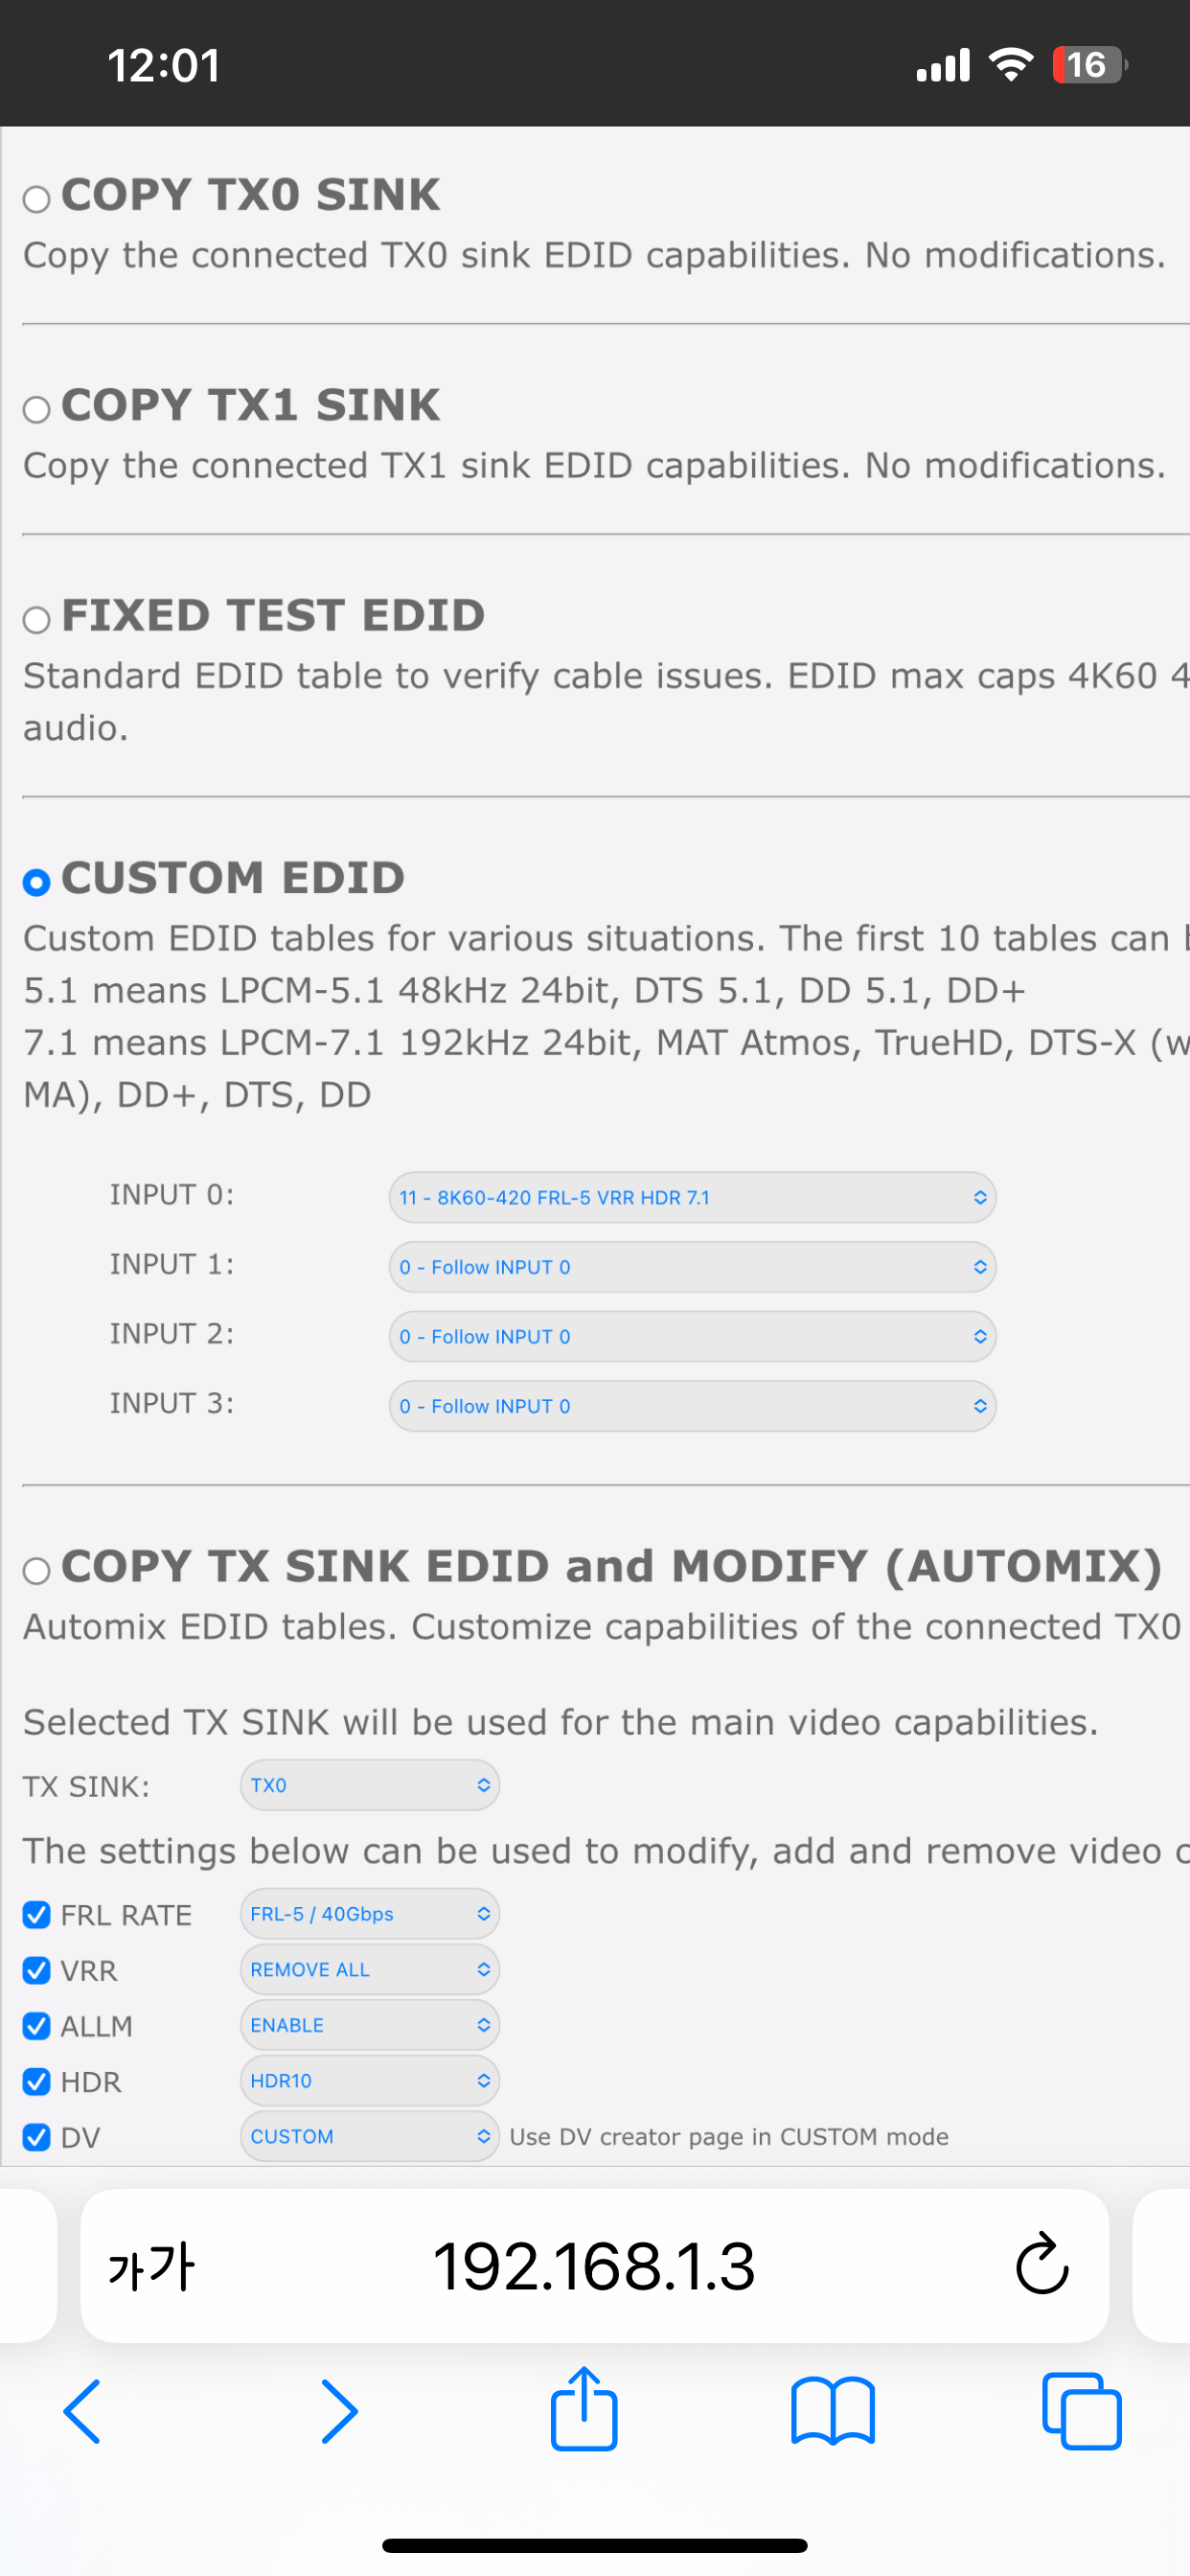Toggle the ALLM checkbox

tap(37, 2026)
